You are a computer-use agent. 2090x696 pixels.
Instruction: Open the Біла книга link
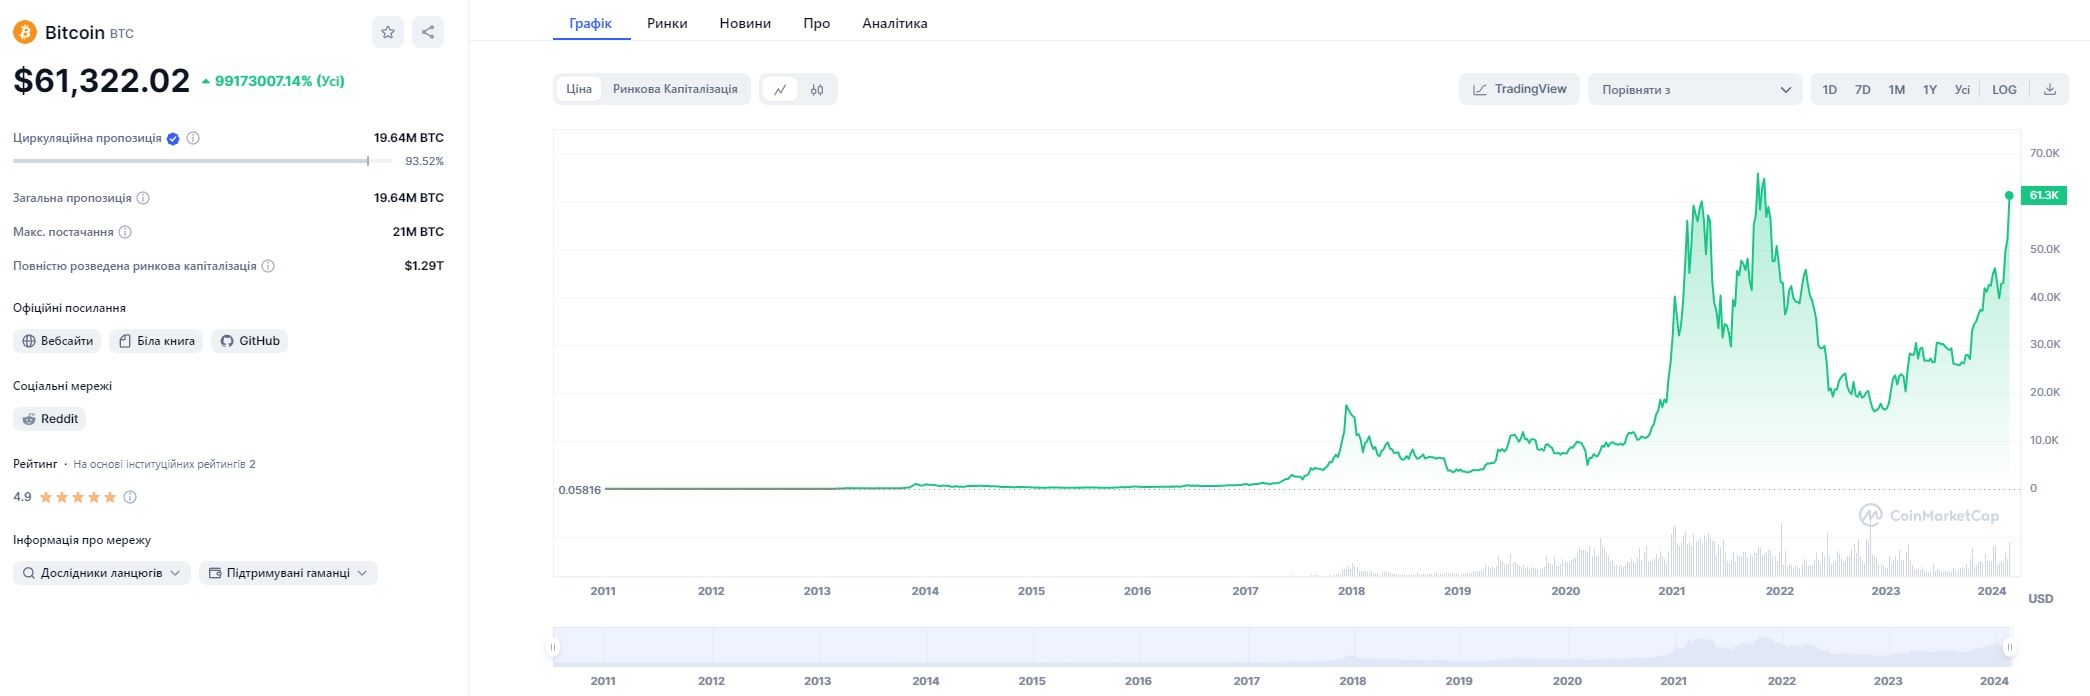156,341
